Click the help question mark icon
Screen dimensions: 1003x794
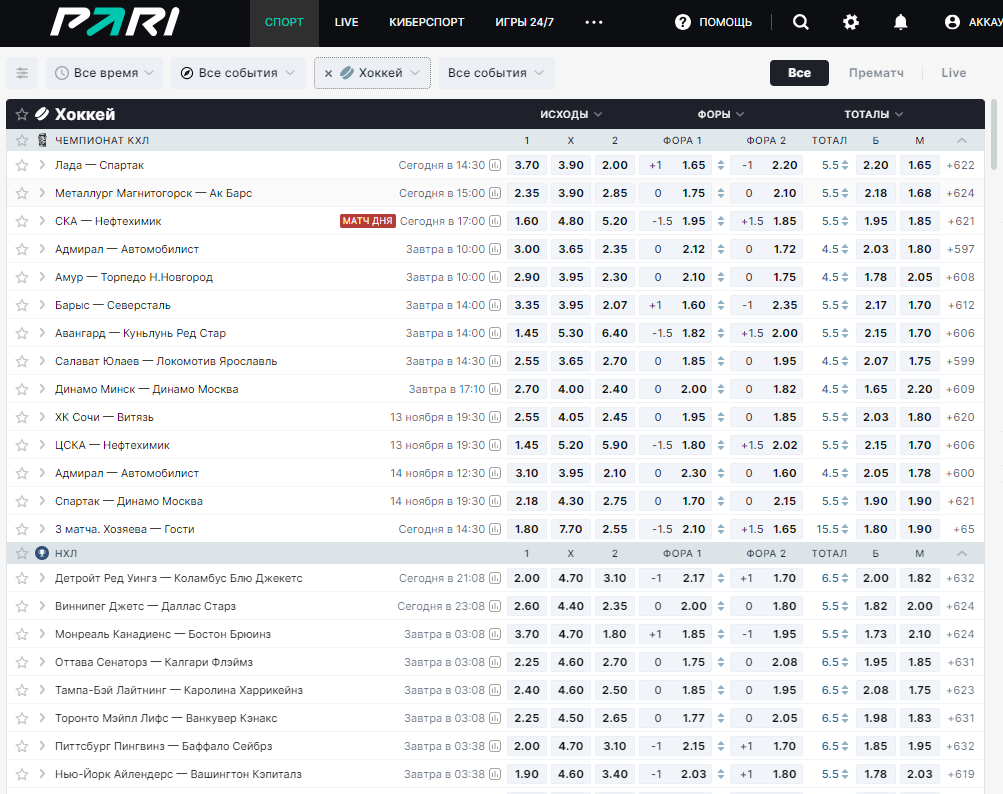683,22
